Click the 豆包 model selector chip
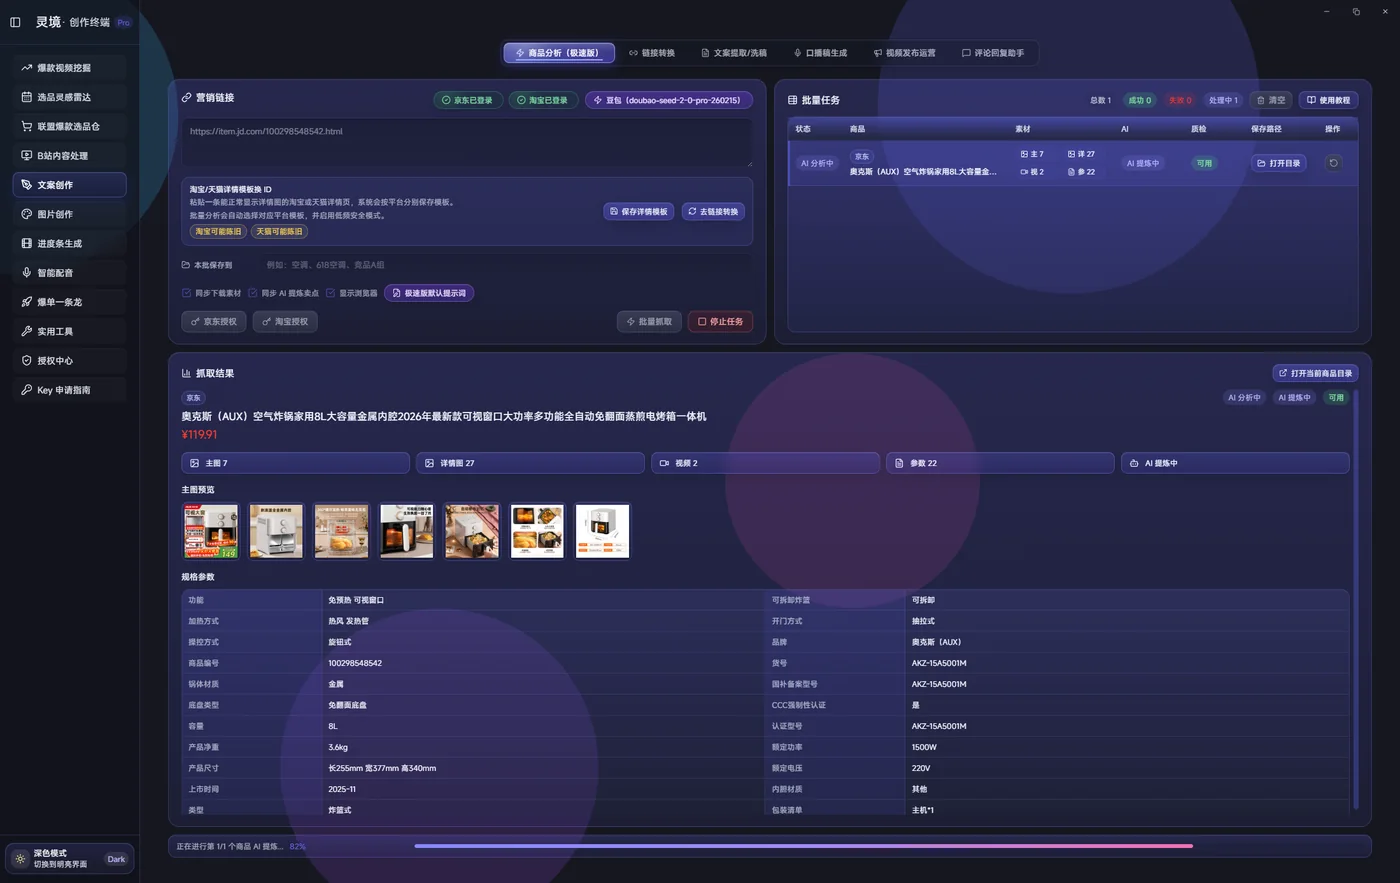 click(668, 100)
